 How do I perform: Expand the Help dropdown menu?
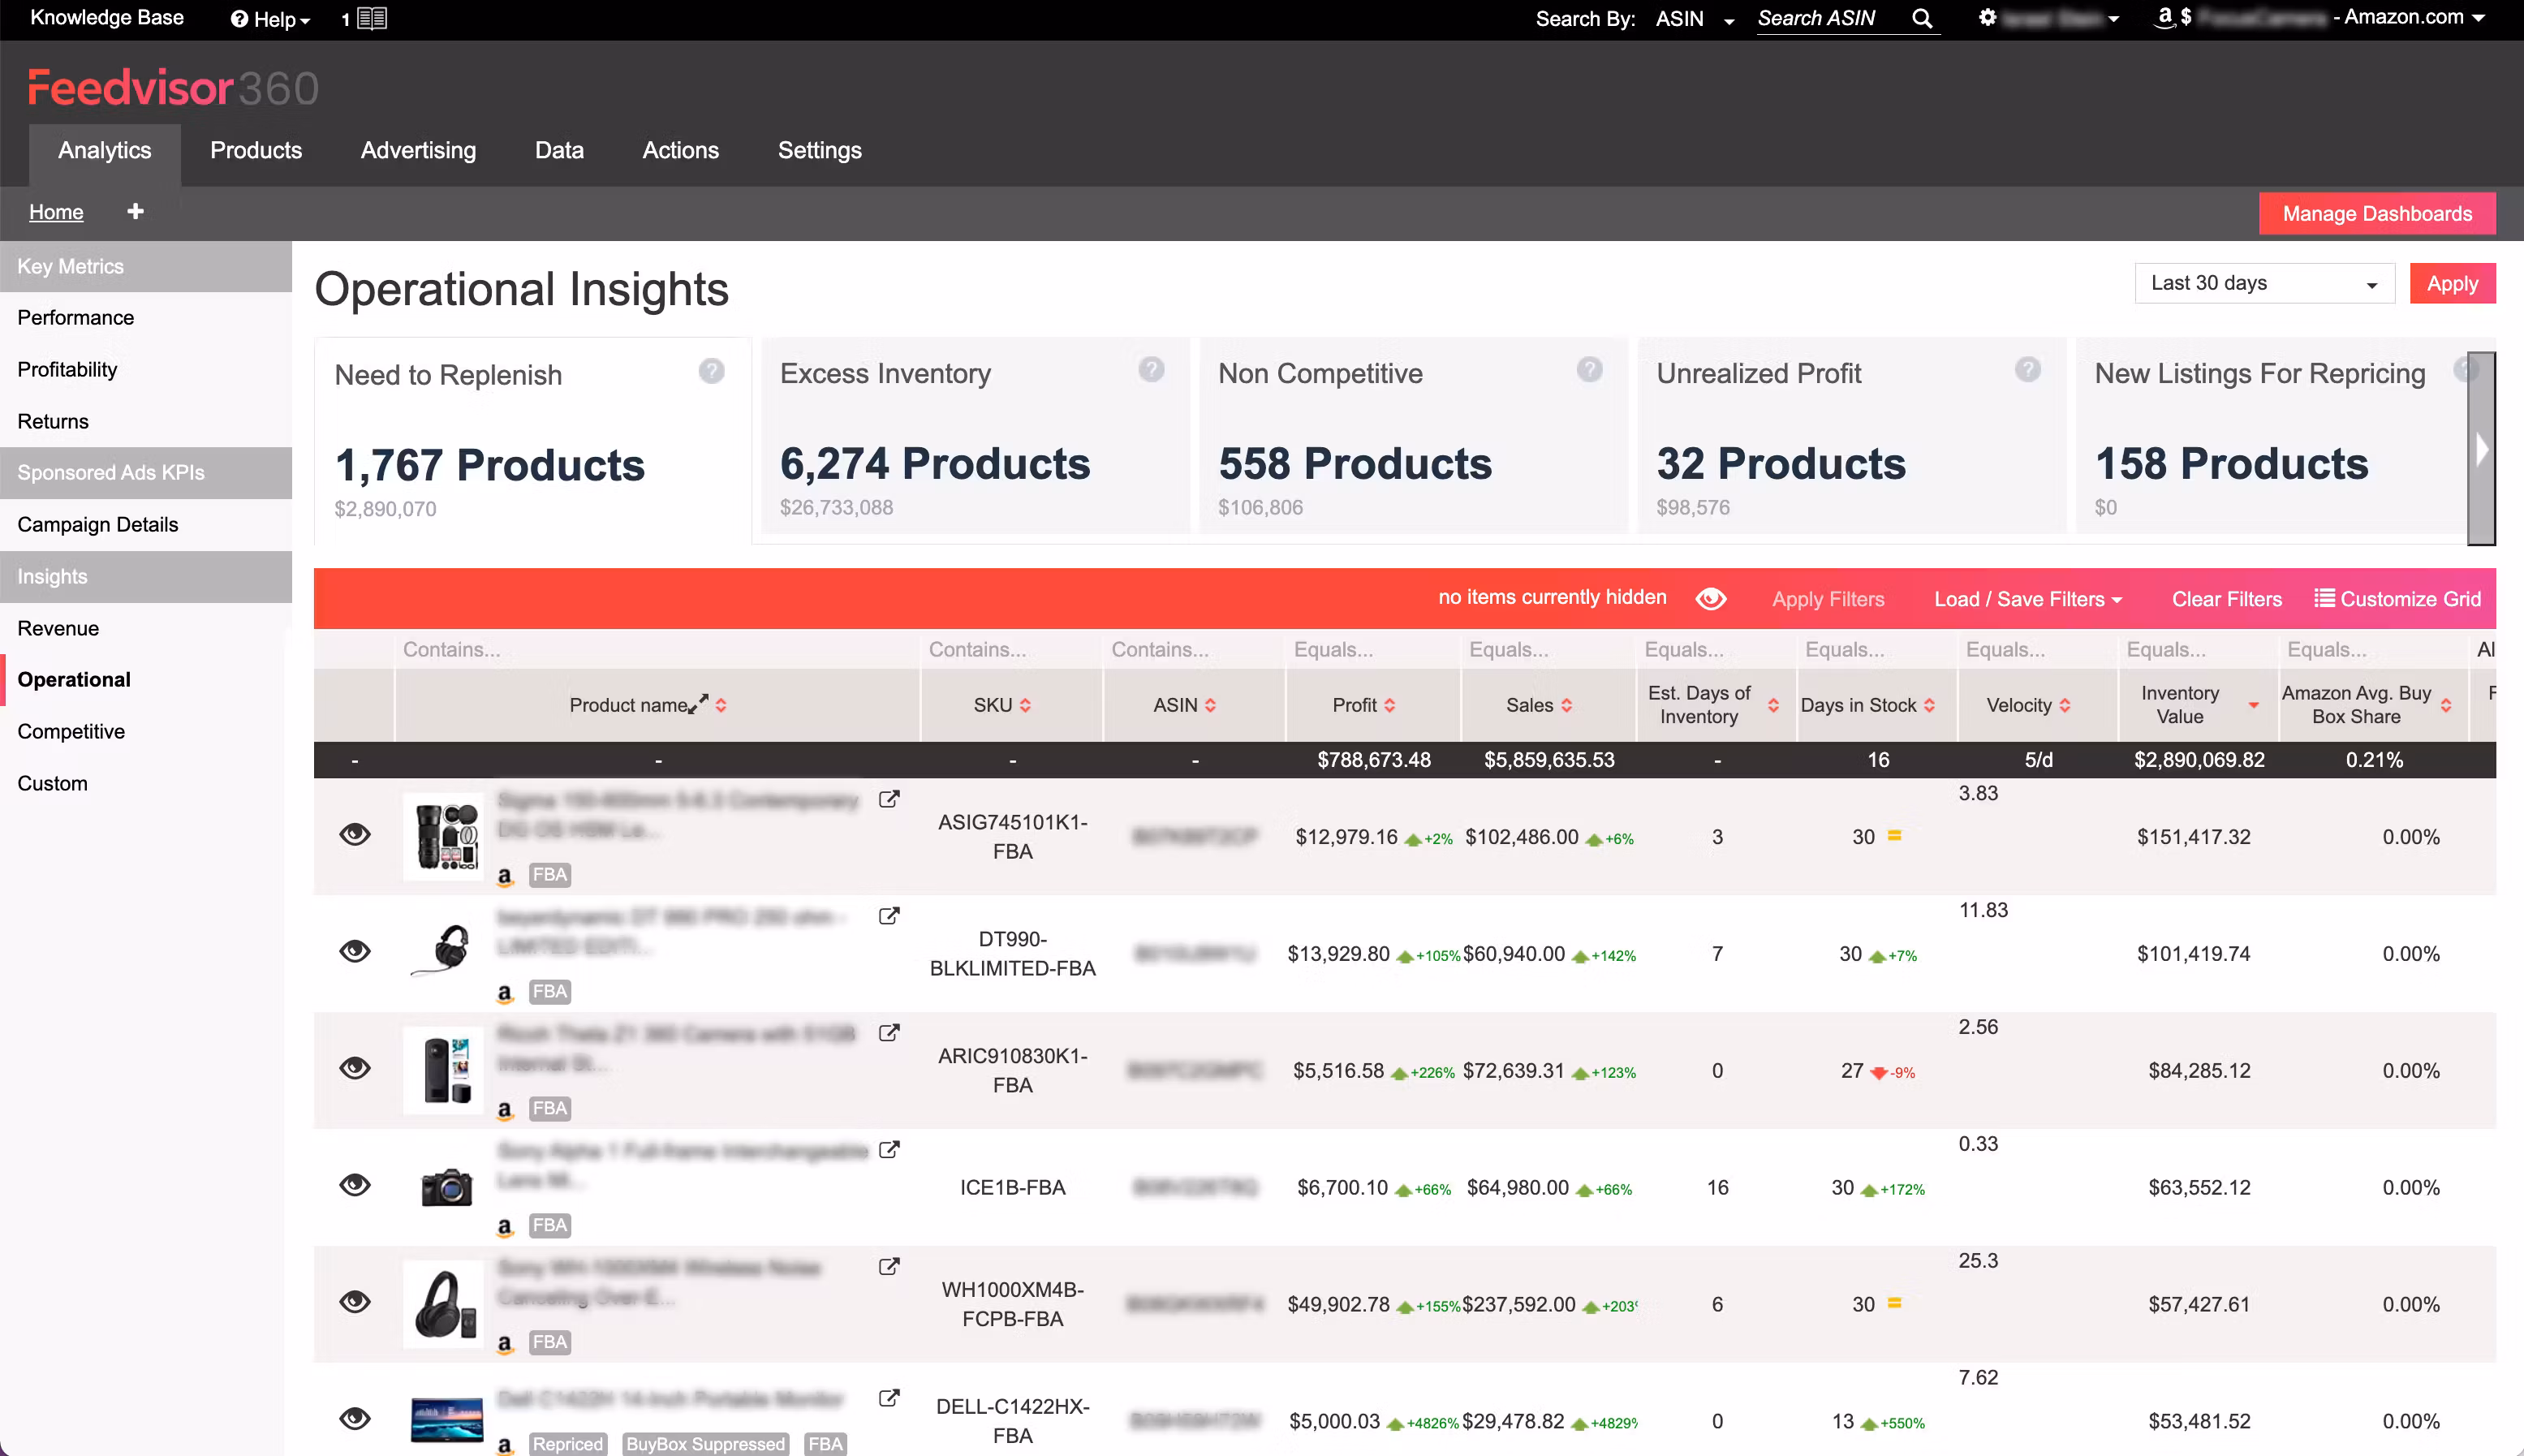point(270,19)
